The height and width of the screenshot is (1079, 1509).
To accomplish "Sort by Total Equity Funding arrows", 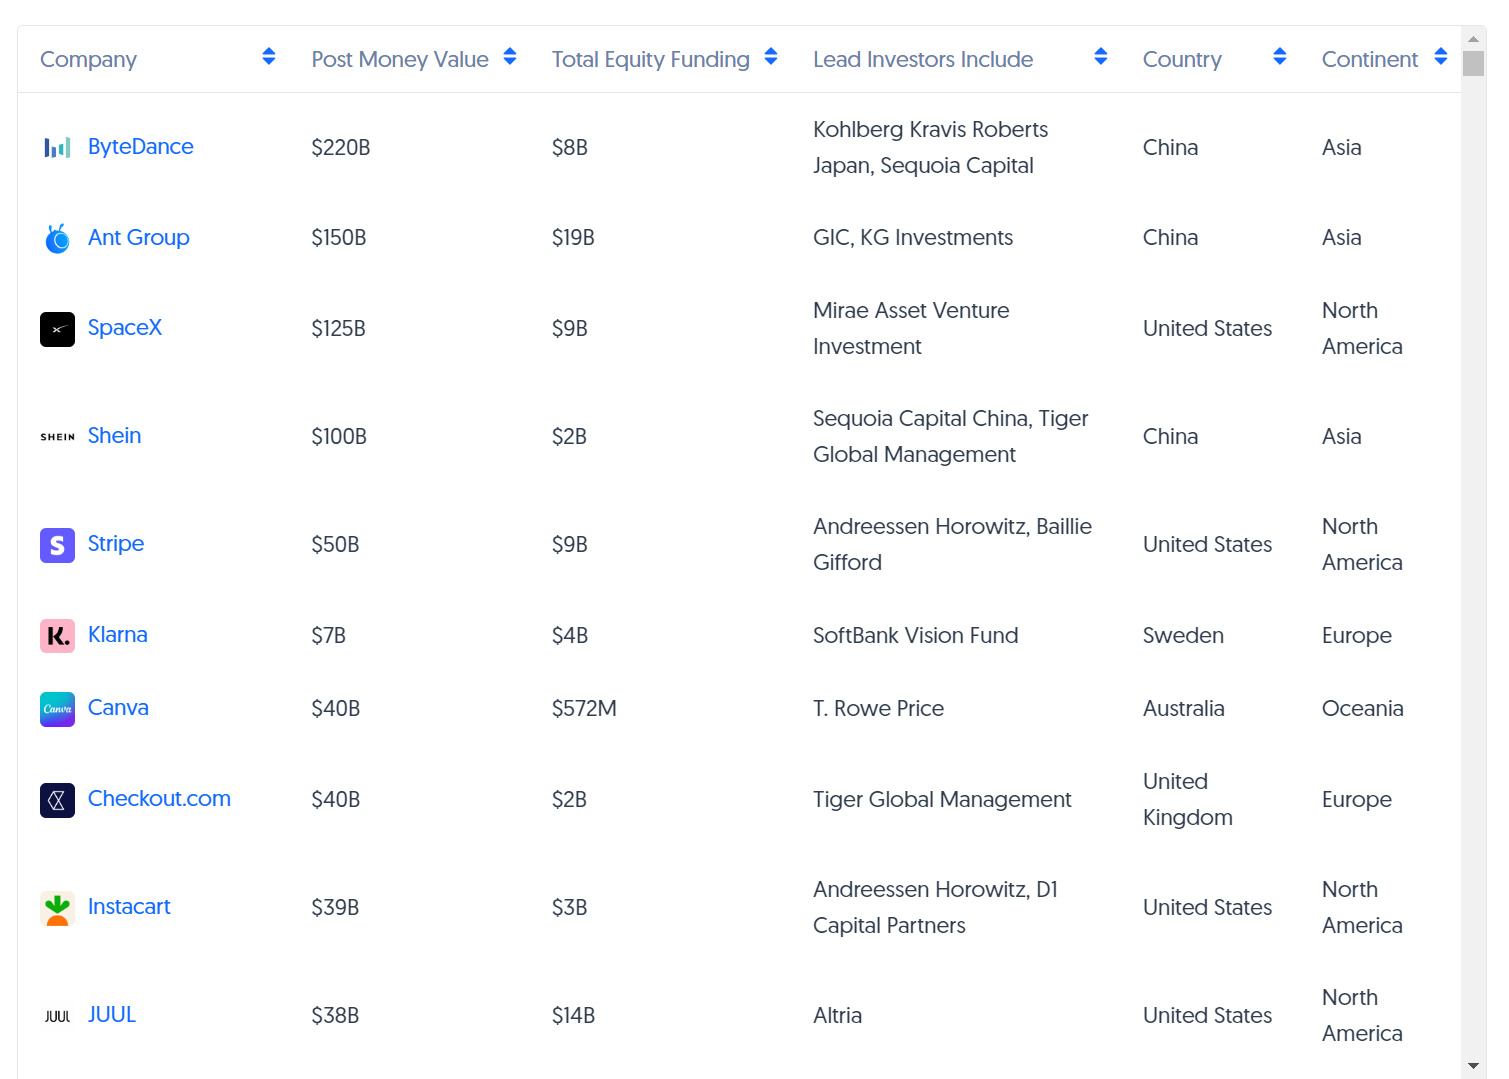I will pyautogui.click(x=771, y=57).
